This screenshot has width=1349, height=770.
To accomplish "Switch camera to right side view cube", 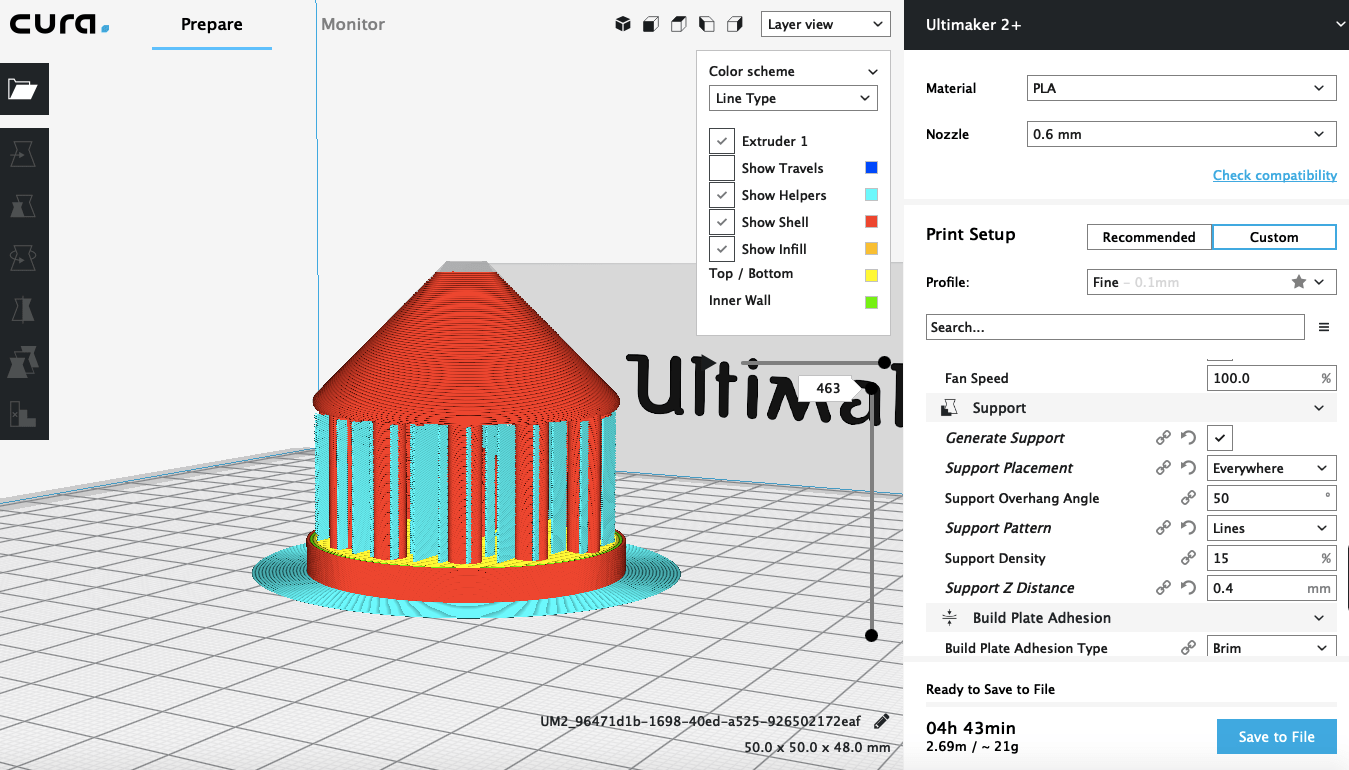I will tap(735, 24).
